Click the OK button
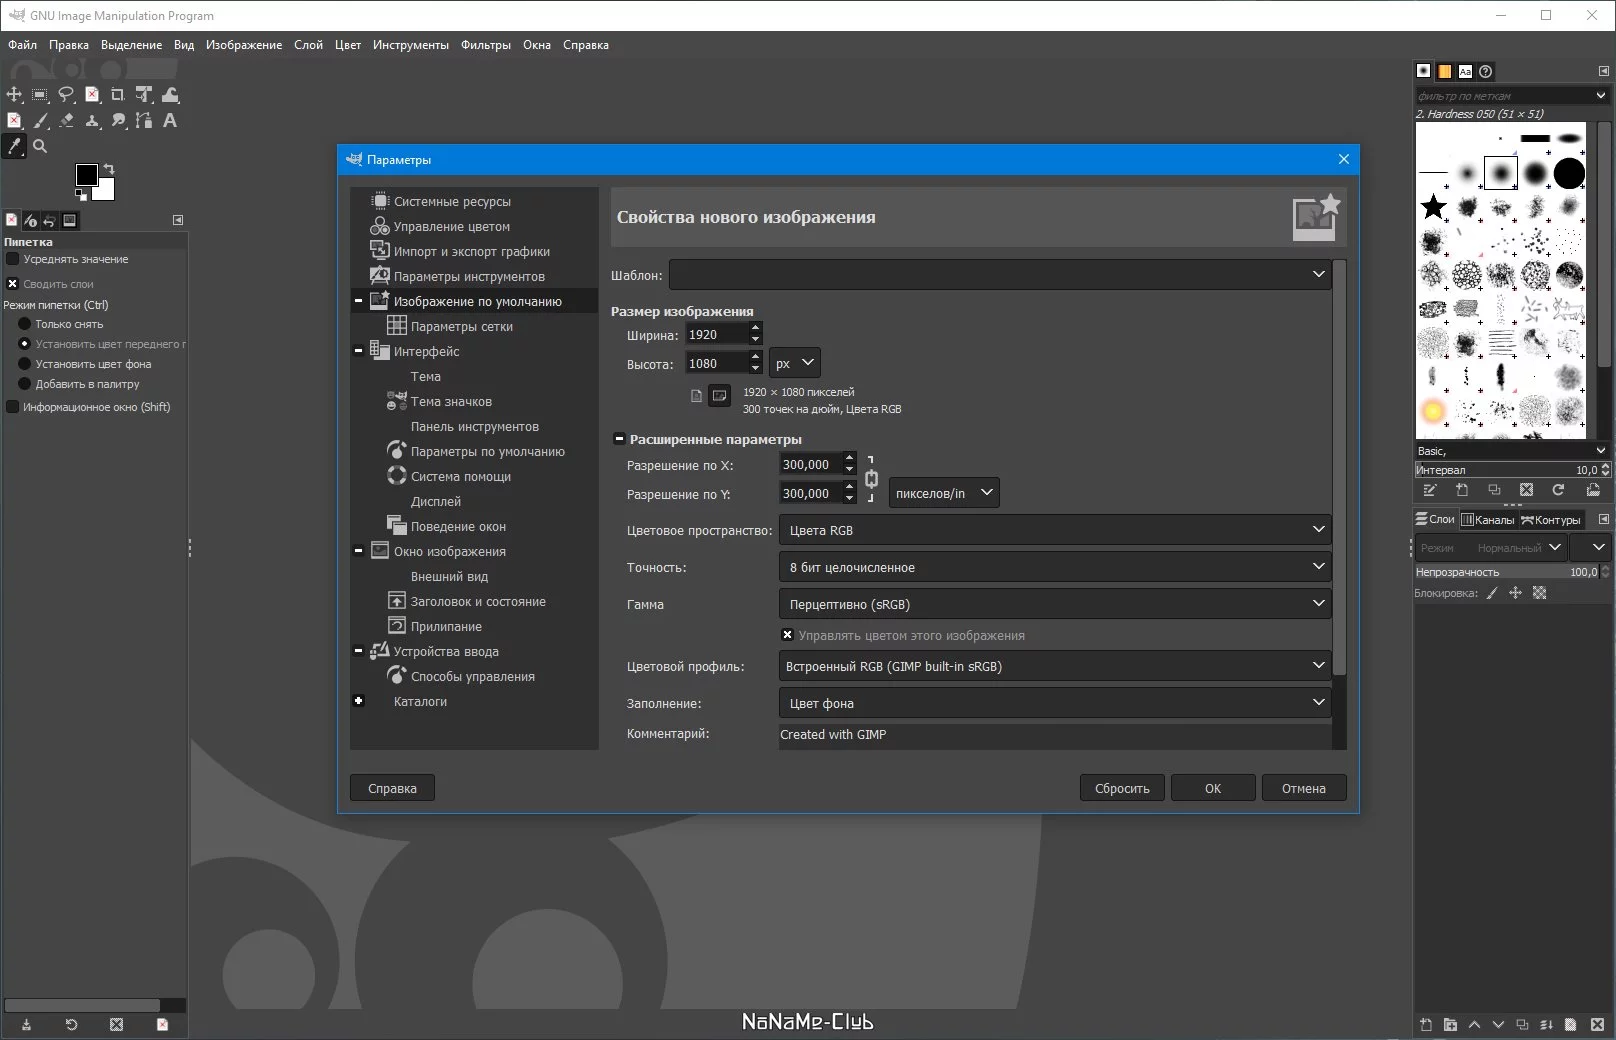 (x=1213, y=788)
